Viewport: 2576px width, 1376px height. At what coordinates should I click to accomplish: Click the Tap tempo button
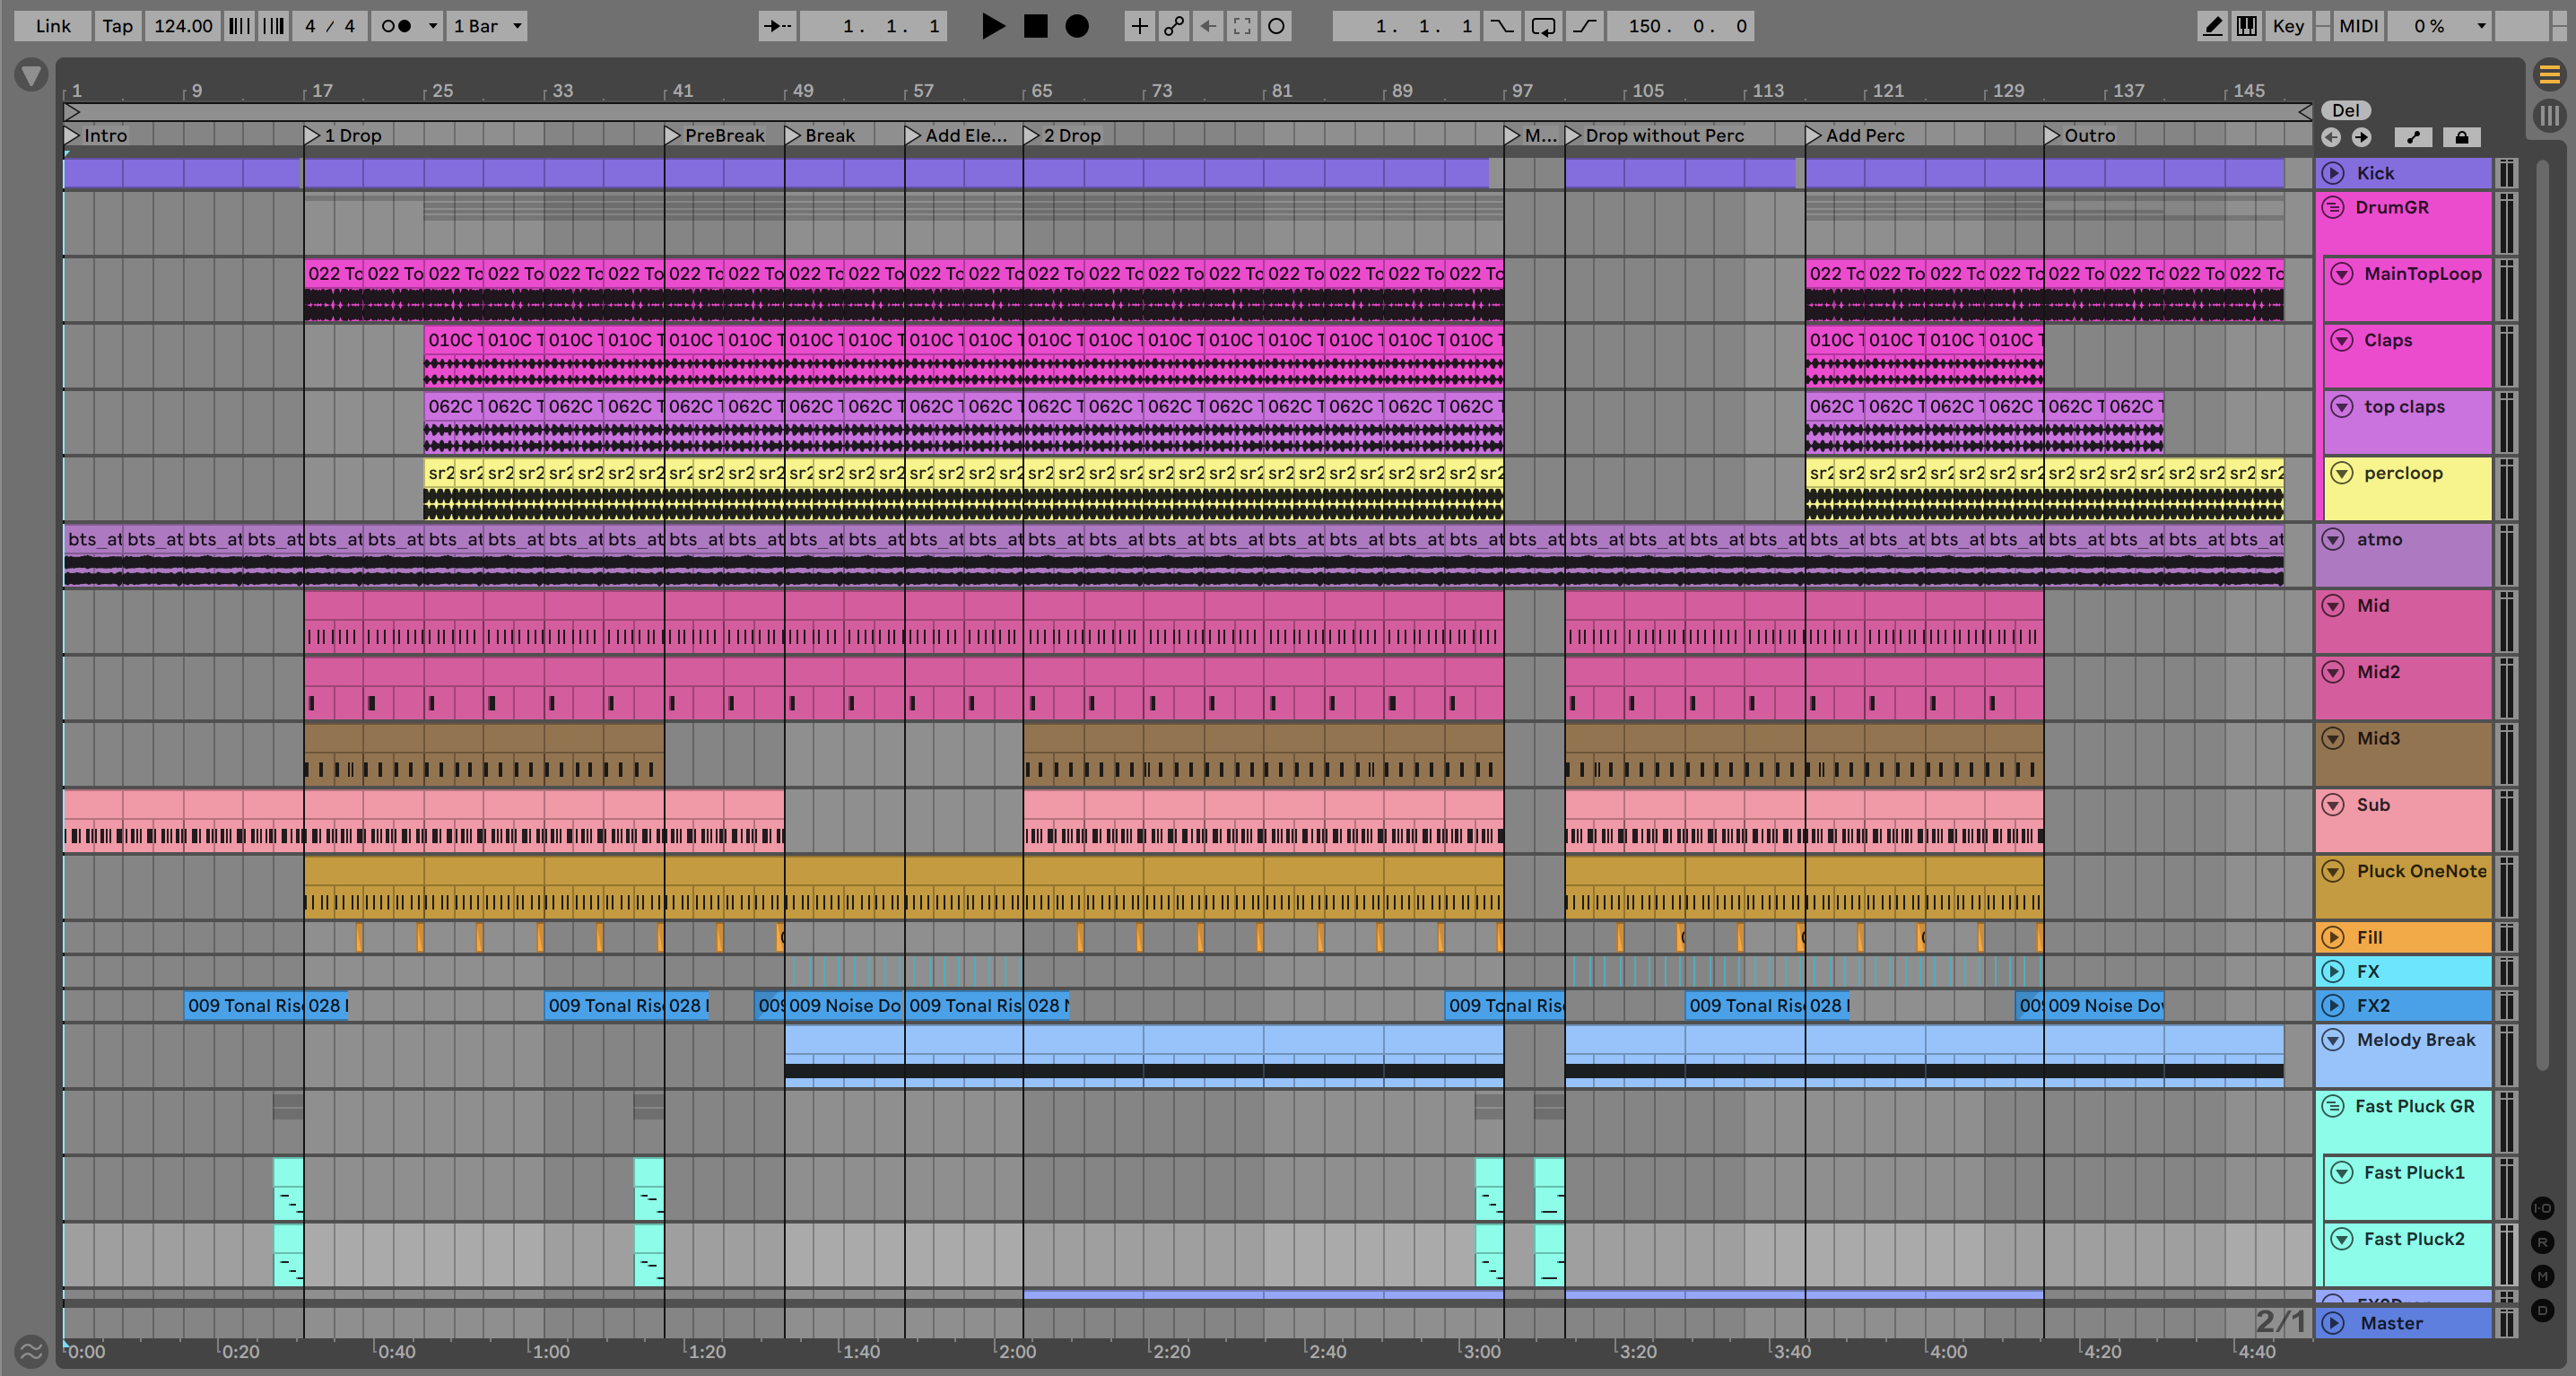click(117, 26)
